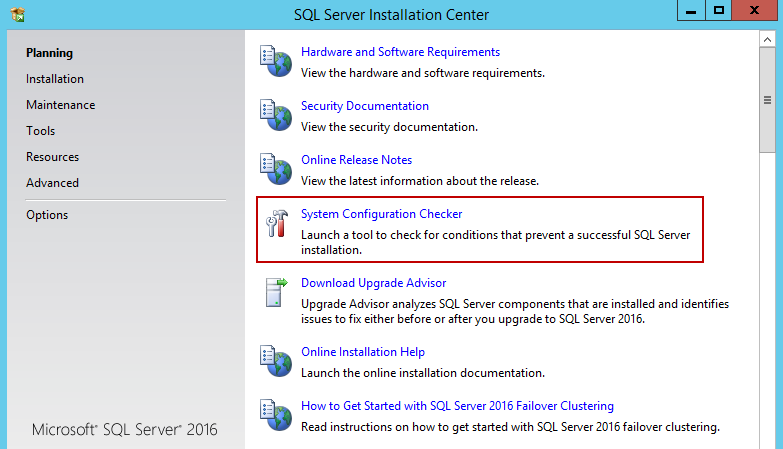Click the 'Read instructions on how to get started' description
Screen dimensions: 783x449
pos(510,427)
